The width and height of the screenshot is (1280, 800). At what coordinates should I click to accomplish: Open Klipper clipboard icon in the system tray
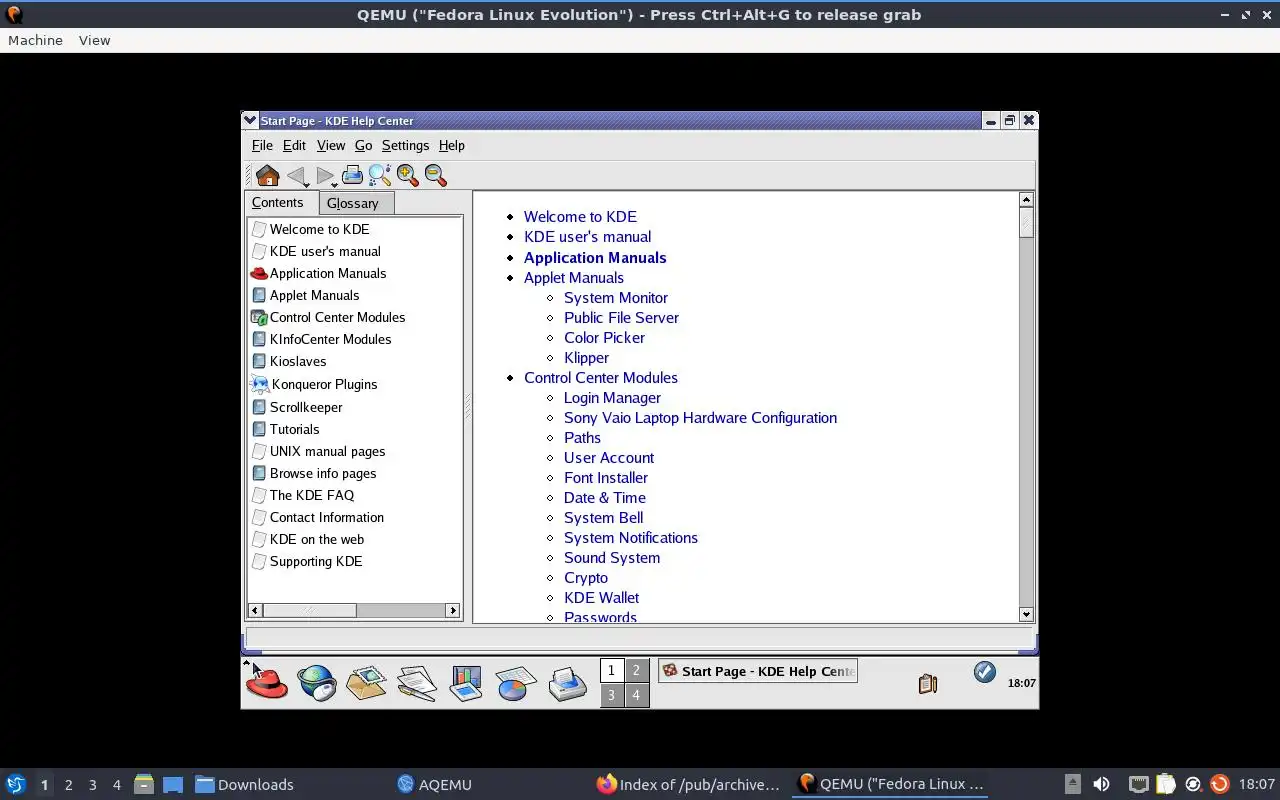(928, 683)
